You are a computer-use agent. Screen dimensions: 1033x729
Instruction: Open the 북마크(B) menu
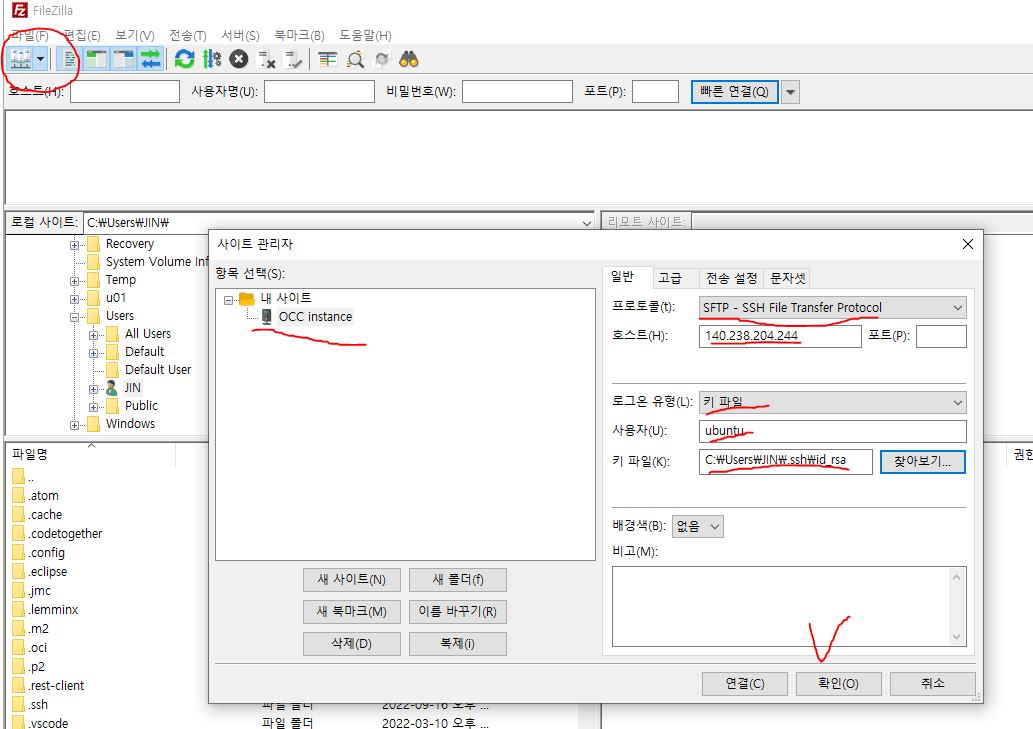[299, 36]
